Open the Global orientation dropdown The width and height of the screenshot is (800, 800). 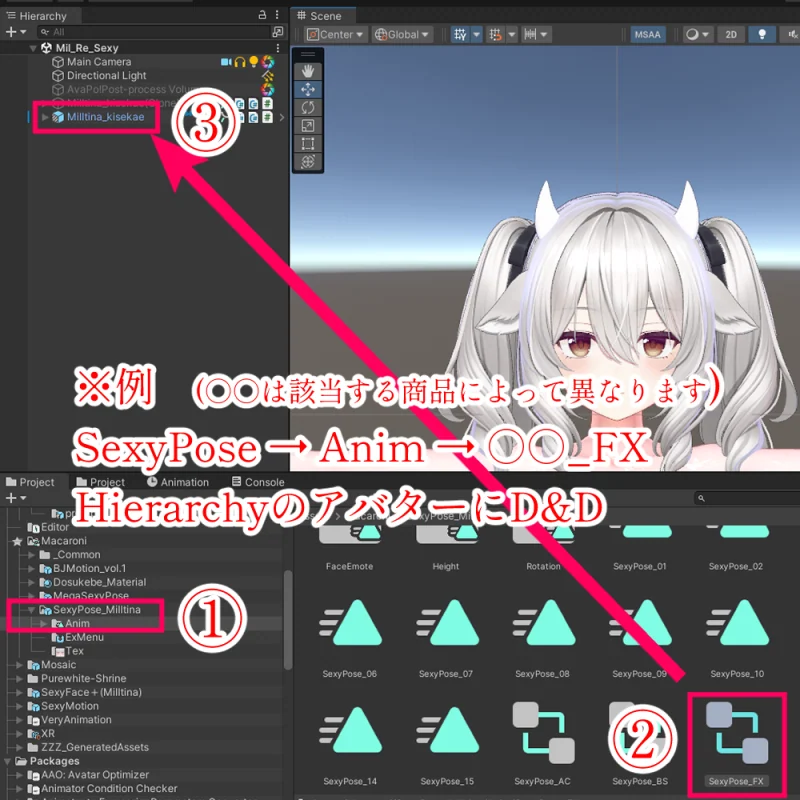402,35
